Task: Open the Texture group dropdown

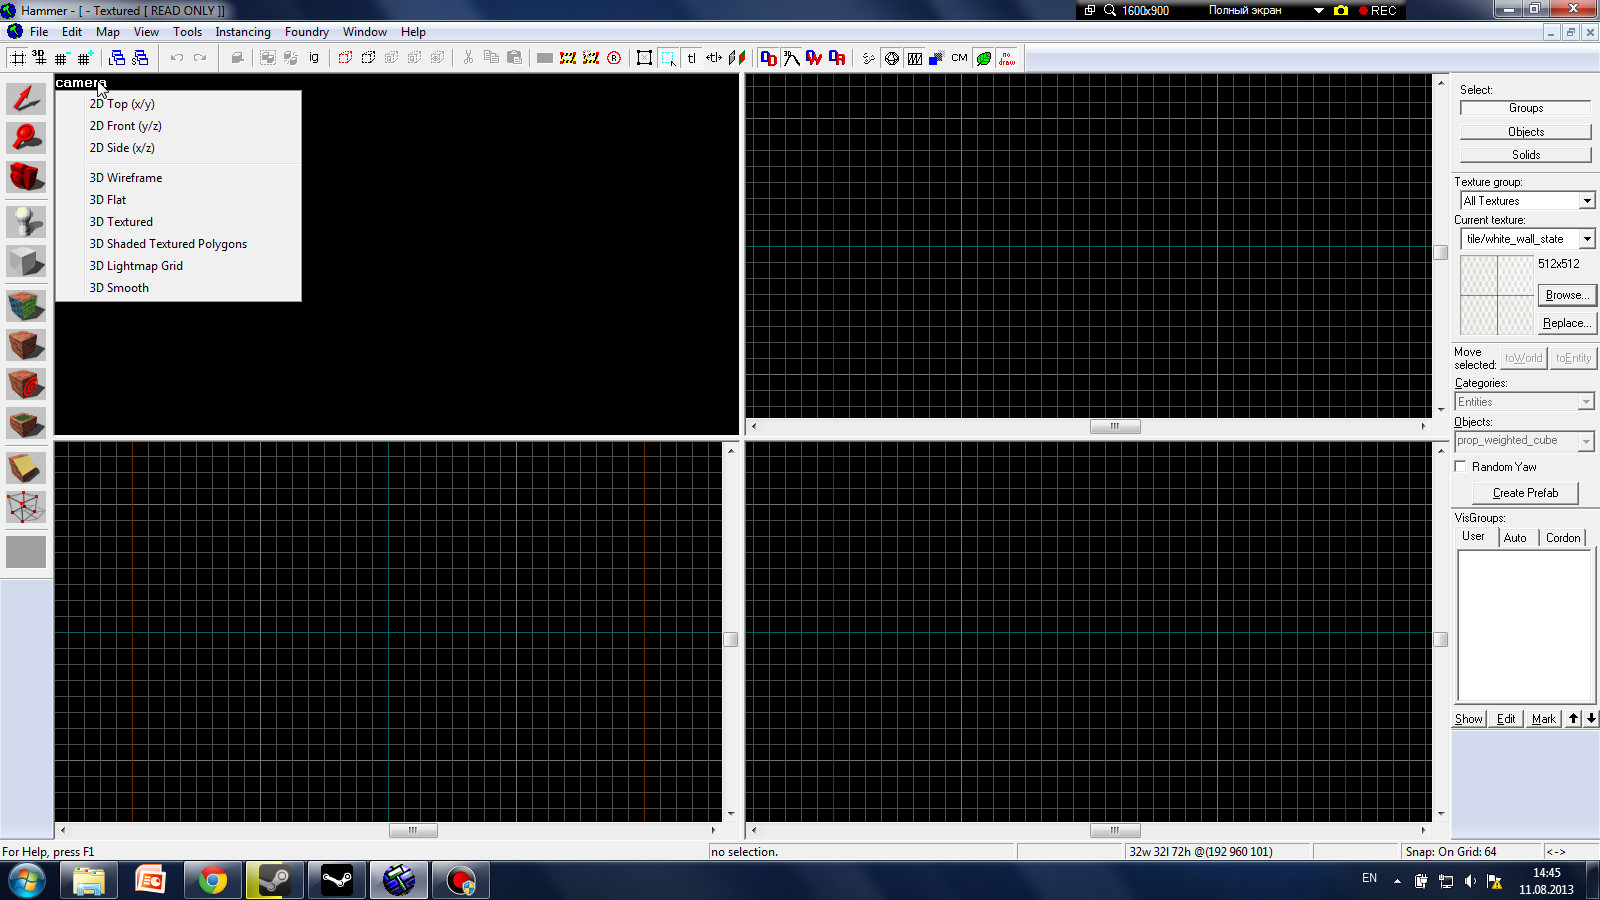Action: (x=1587, y=201)
